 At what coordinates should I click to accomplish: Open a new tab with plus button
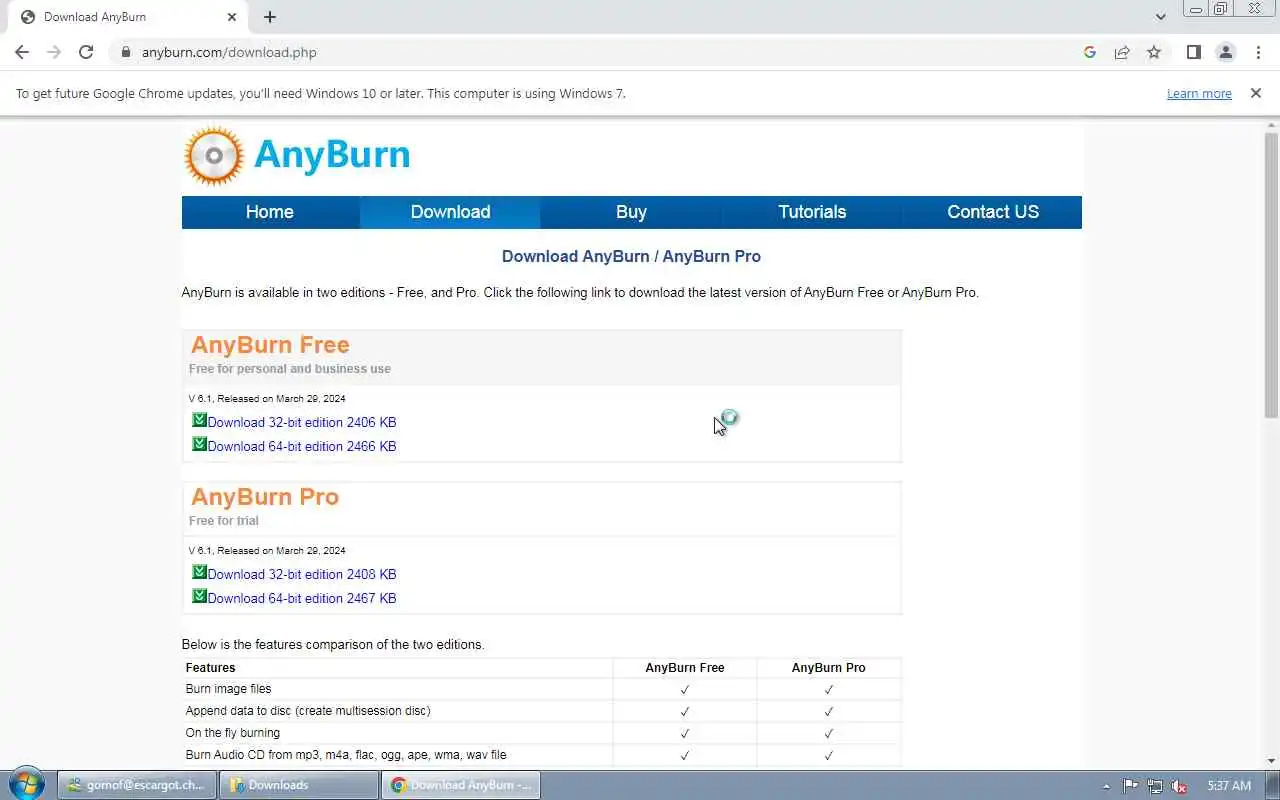pos(270,17)
